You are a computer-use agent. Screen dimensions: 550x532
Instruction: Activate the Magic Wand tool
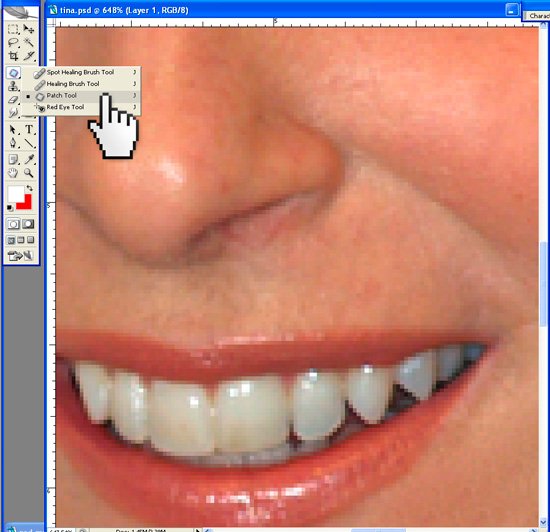29,42
